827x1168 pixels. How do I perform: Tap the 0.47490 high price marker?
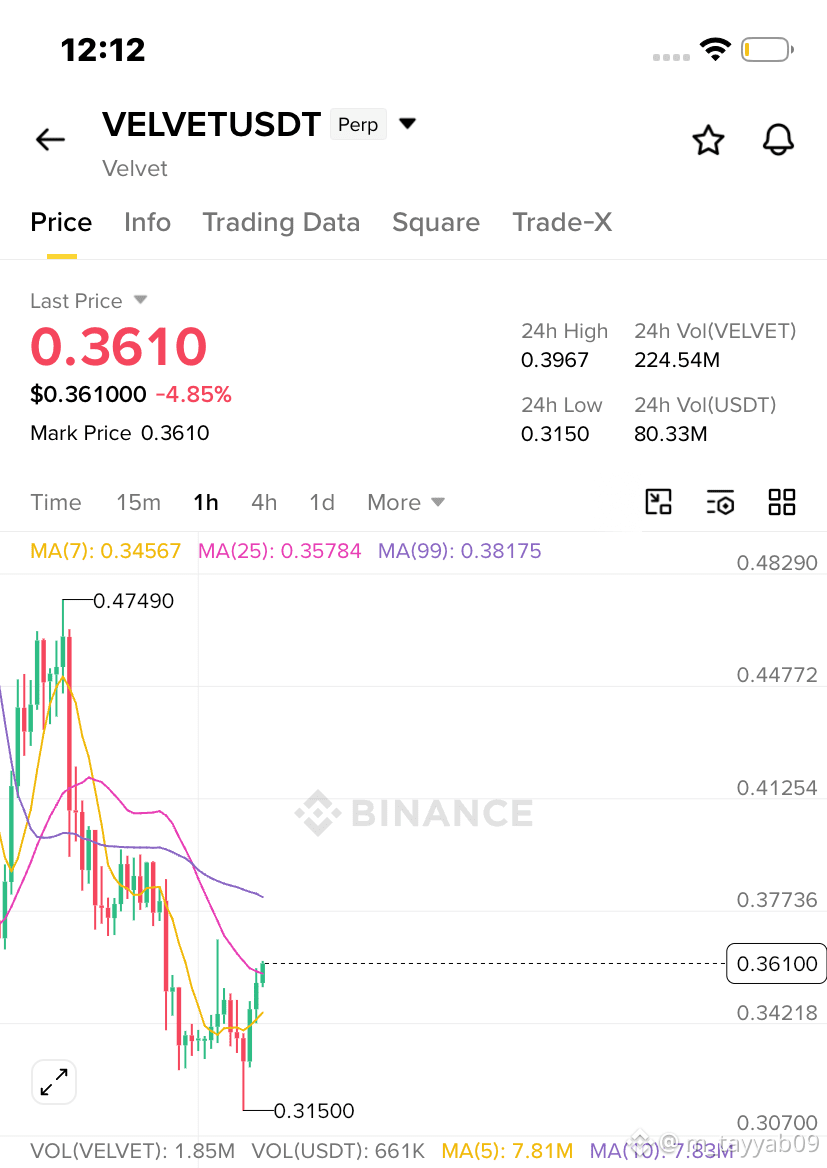[x=133, y=600]
